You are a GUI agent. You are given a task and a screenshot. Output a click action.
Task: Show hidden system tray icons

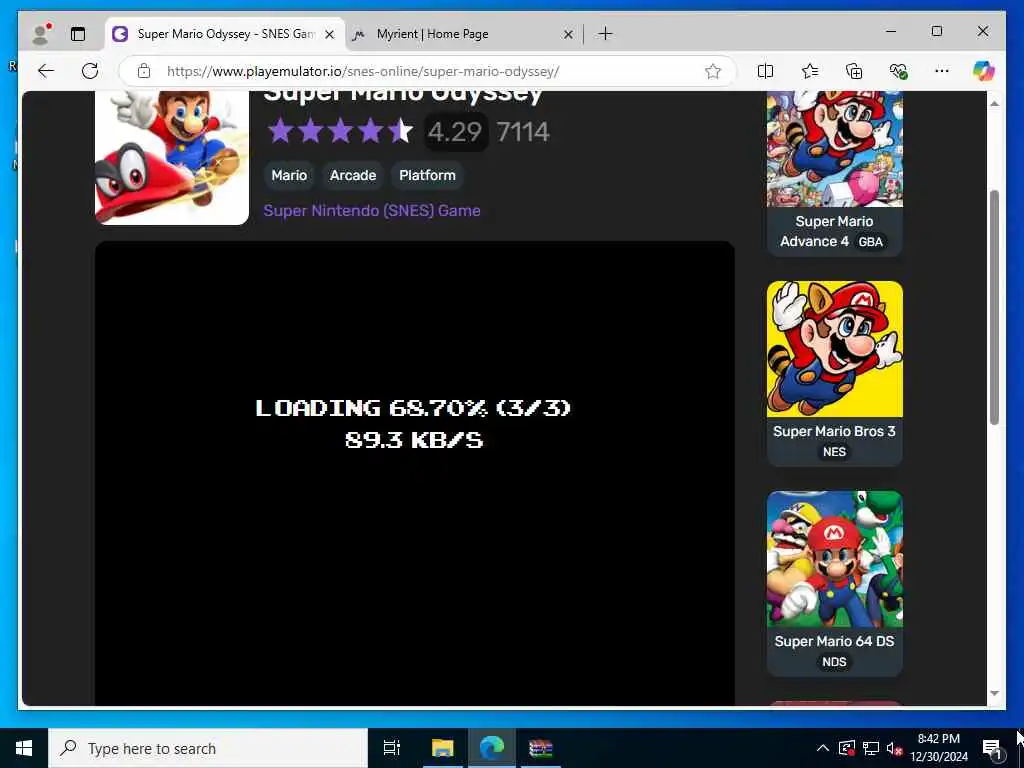point(823,748)
